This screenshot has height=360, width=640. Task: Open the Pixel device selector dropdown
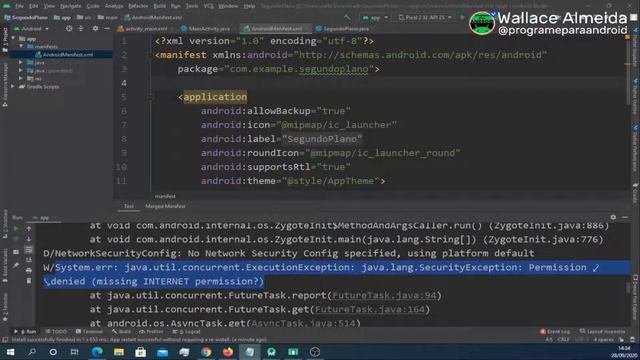click(x=425, y=18)
